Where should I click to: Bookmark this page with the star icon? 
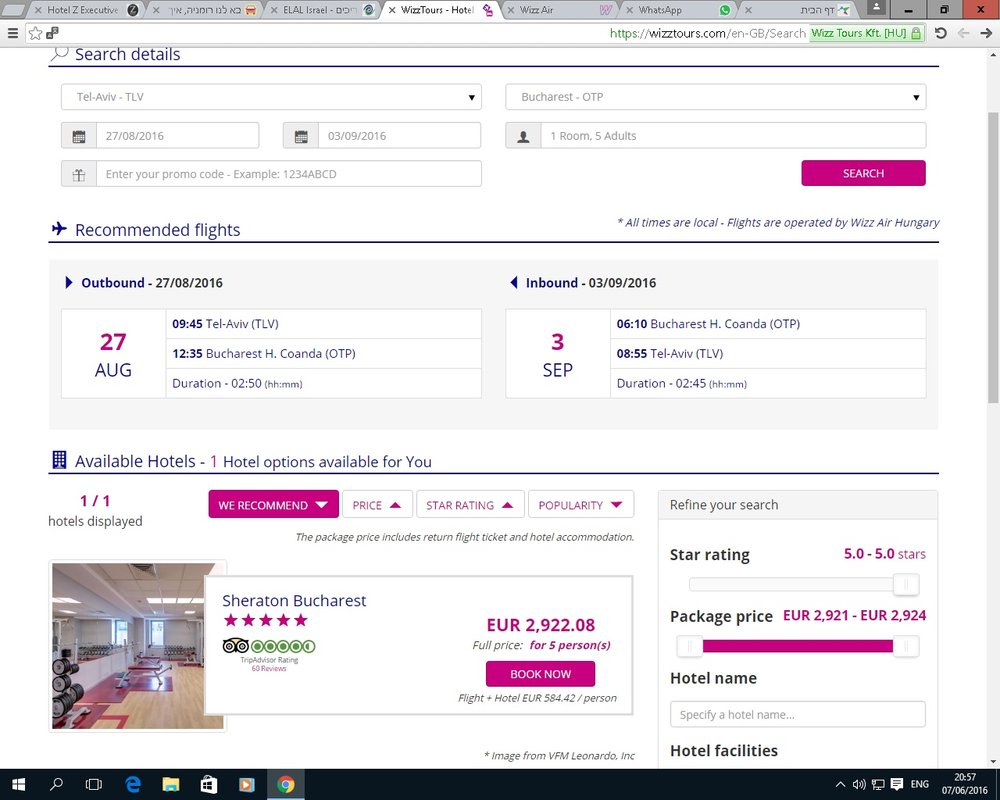[x=36, y=33]
